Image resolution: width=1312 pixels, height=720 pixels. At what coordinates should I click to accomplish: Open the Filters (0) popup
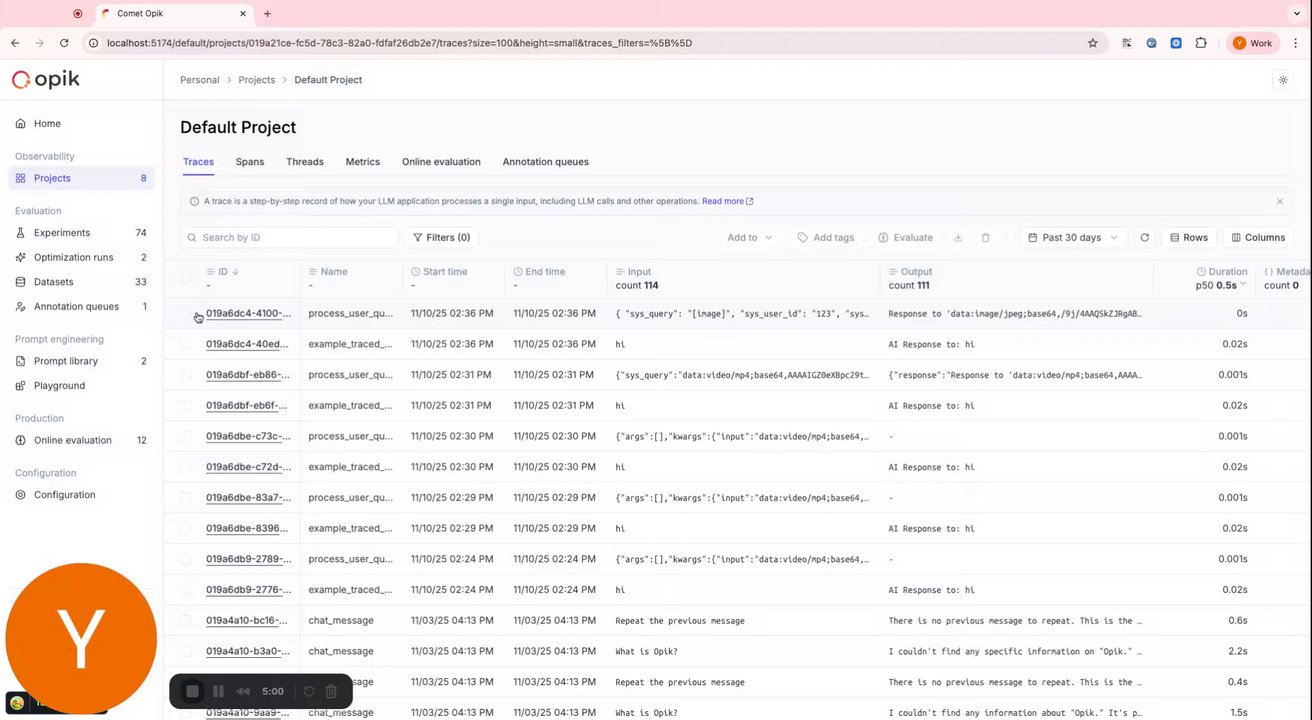441,238
